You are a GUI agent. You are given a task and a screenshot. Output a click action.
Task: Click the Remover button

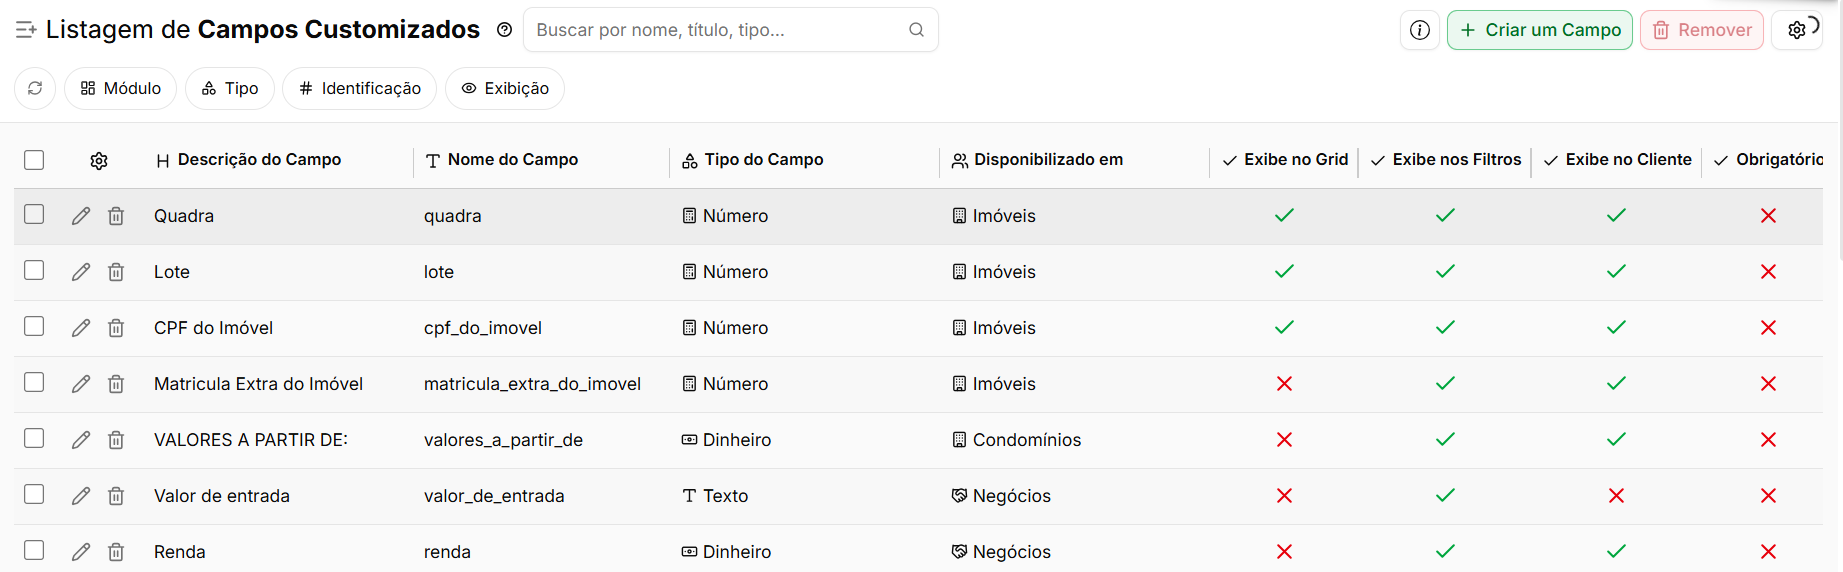(1702, 30)
